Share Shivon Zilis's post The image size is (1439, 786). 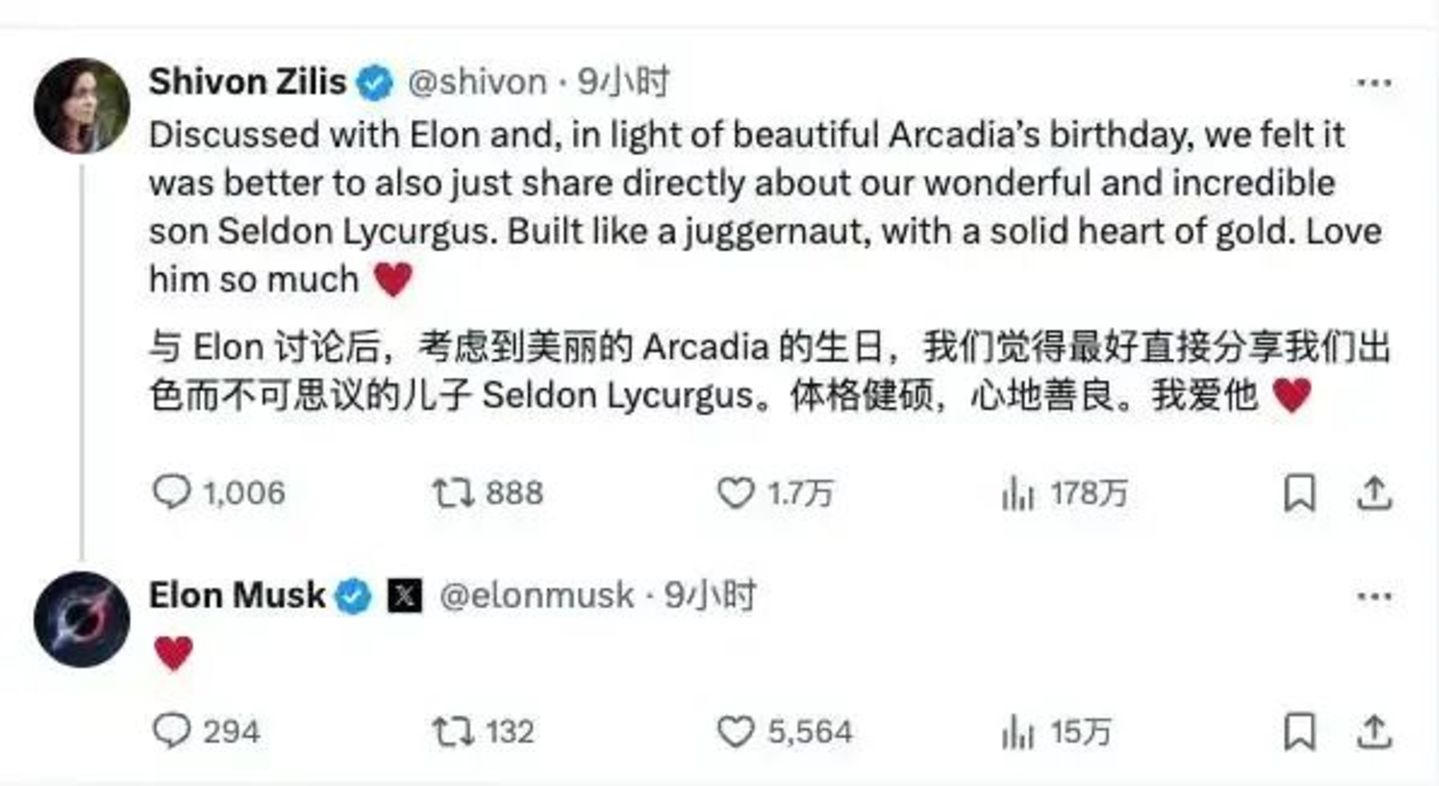(1375, 493)
